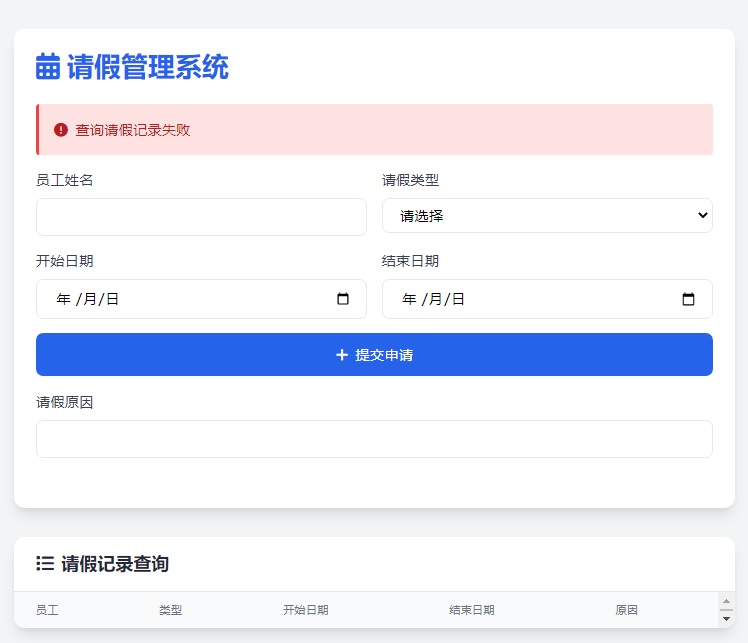Click the 开始日期 column header in table
748x643 pixels.
[305, 610]
